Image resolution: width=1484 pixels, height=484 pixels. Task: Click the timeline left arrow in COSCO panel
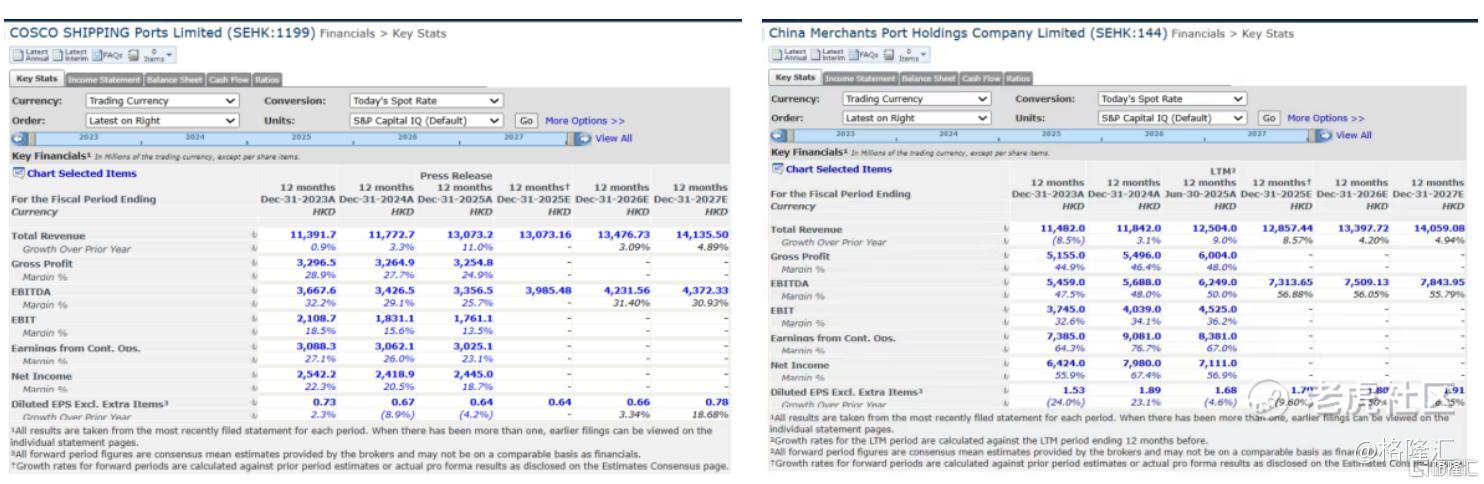coord(18,138)
